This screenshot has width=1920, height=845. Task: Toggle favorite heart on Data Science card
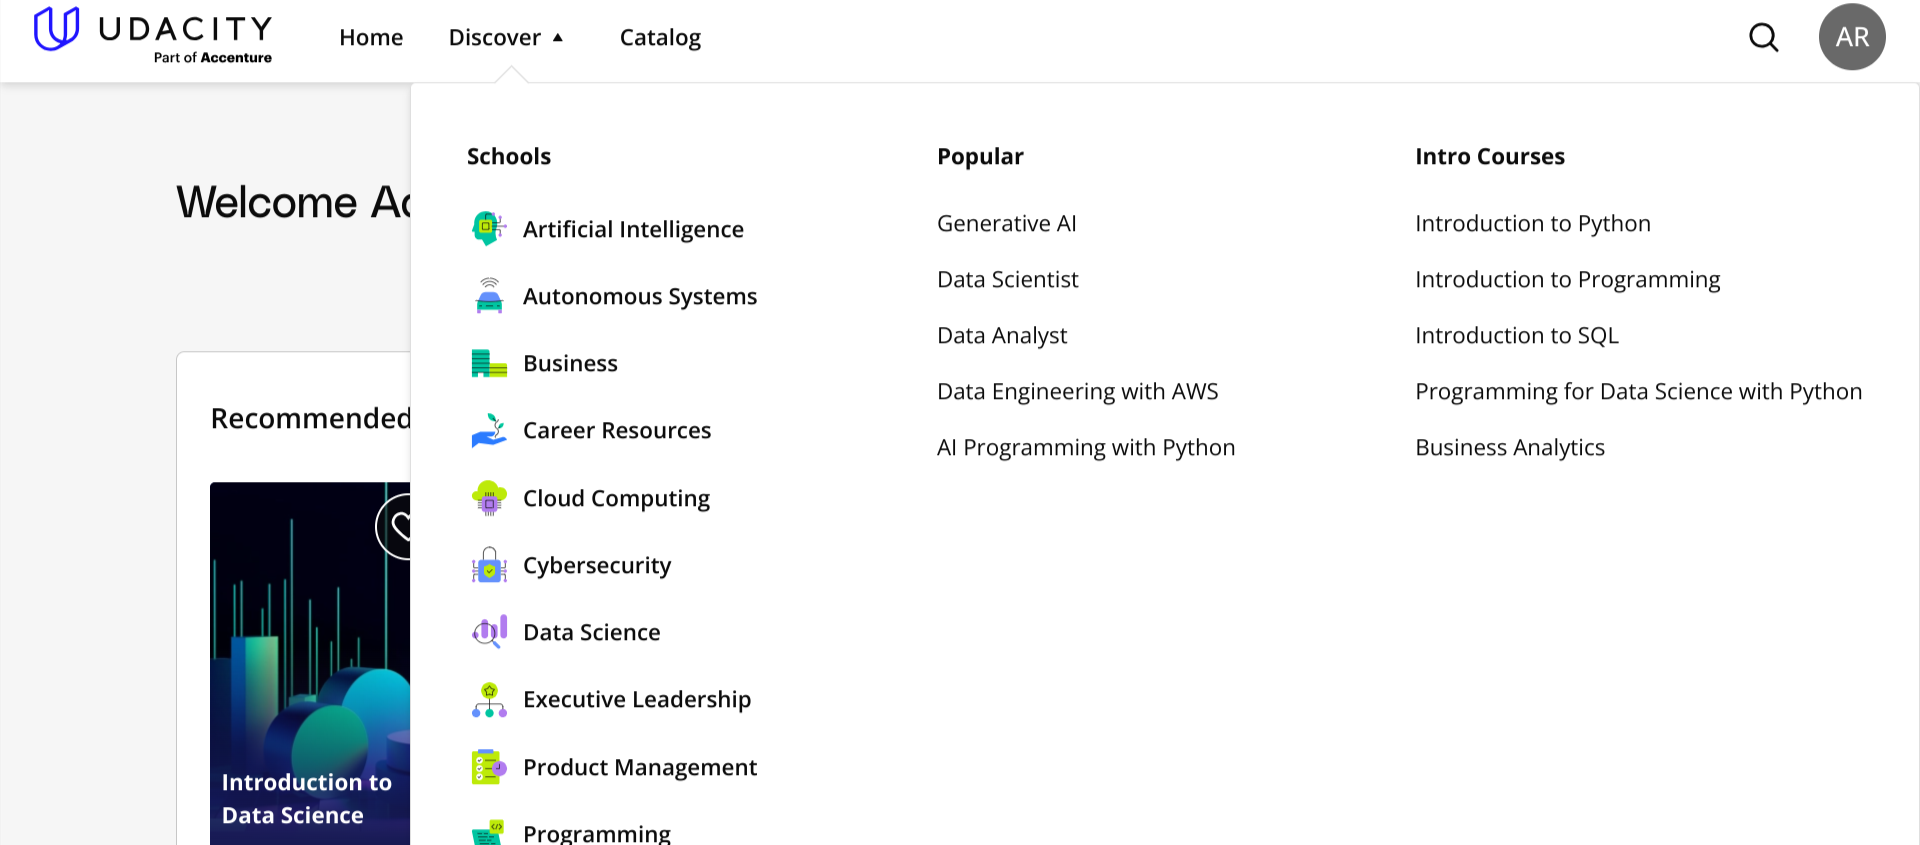tap(399, 526)
